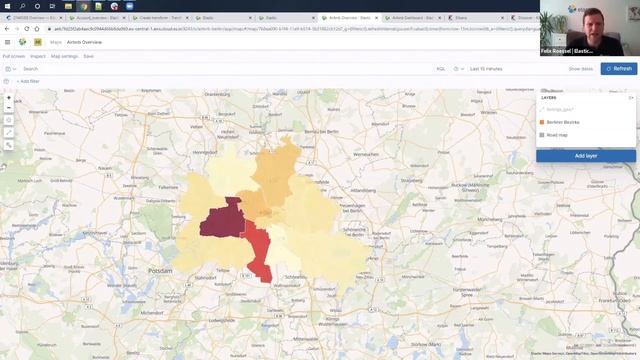640x360 pixels.
Task: Click the dark red district on the map
Action: 222,218
